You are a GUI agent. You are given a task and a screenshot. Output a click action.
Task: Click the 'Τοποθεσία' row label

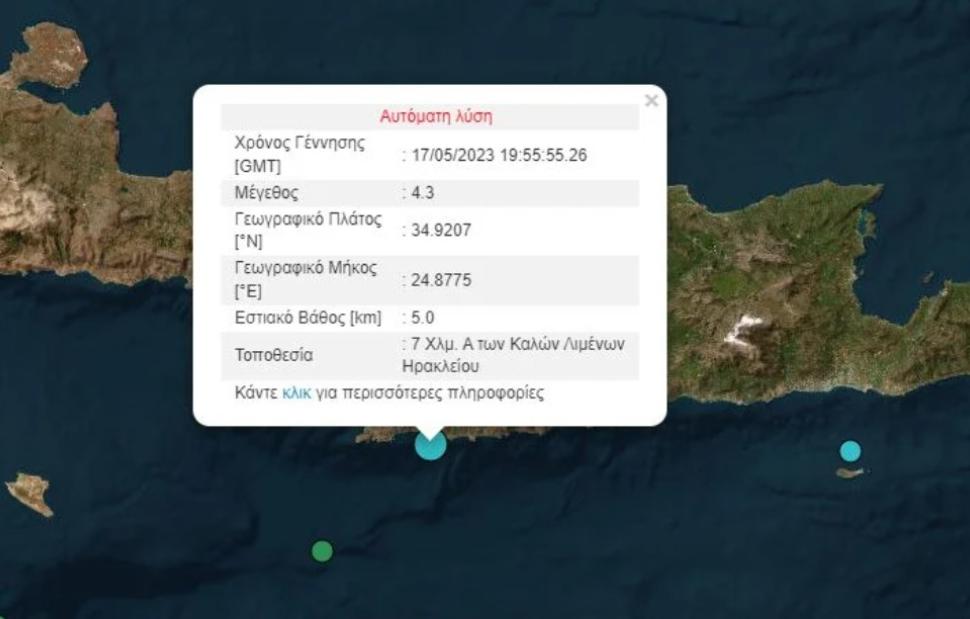[273, 355]
